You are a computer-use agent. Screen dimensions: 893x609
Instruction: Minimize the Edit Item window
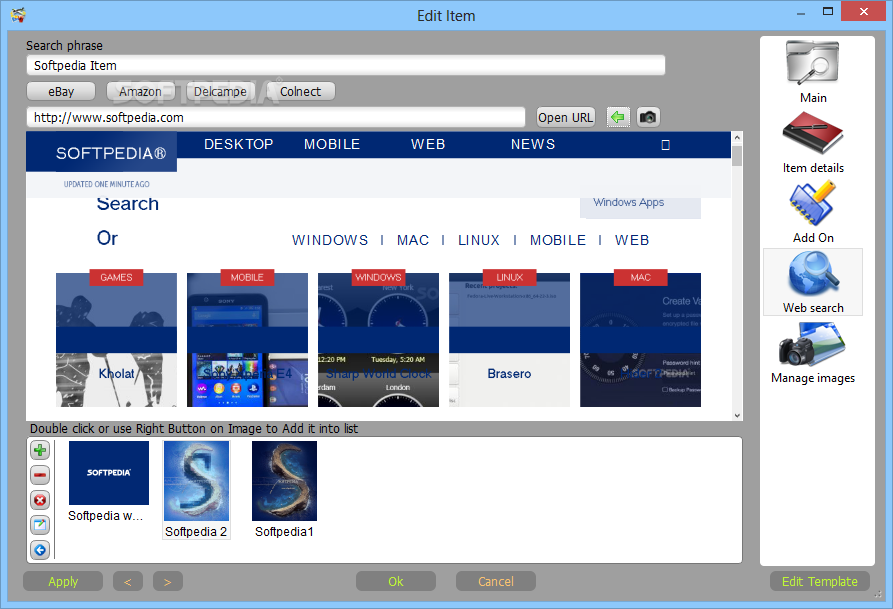pos(801,12)
